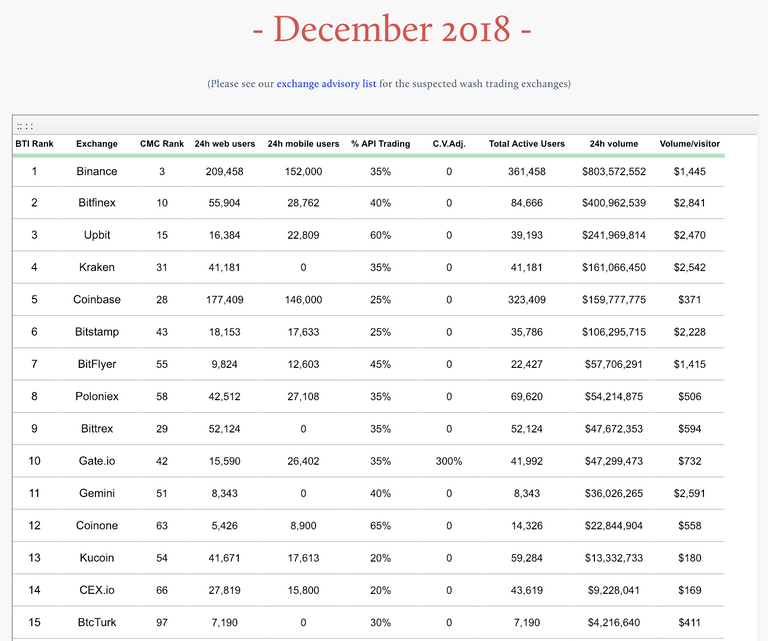Click the December 2018 page heading
The width and height of the screenshot is (768, 641).
(x=391, y=30)
